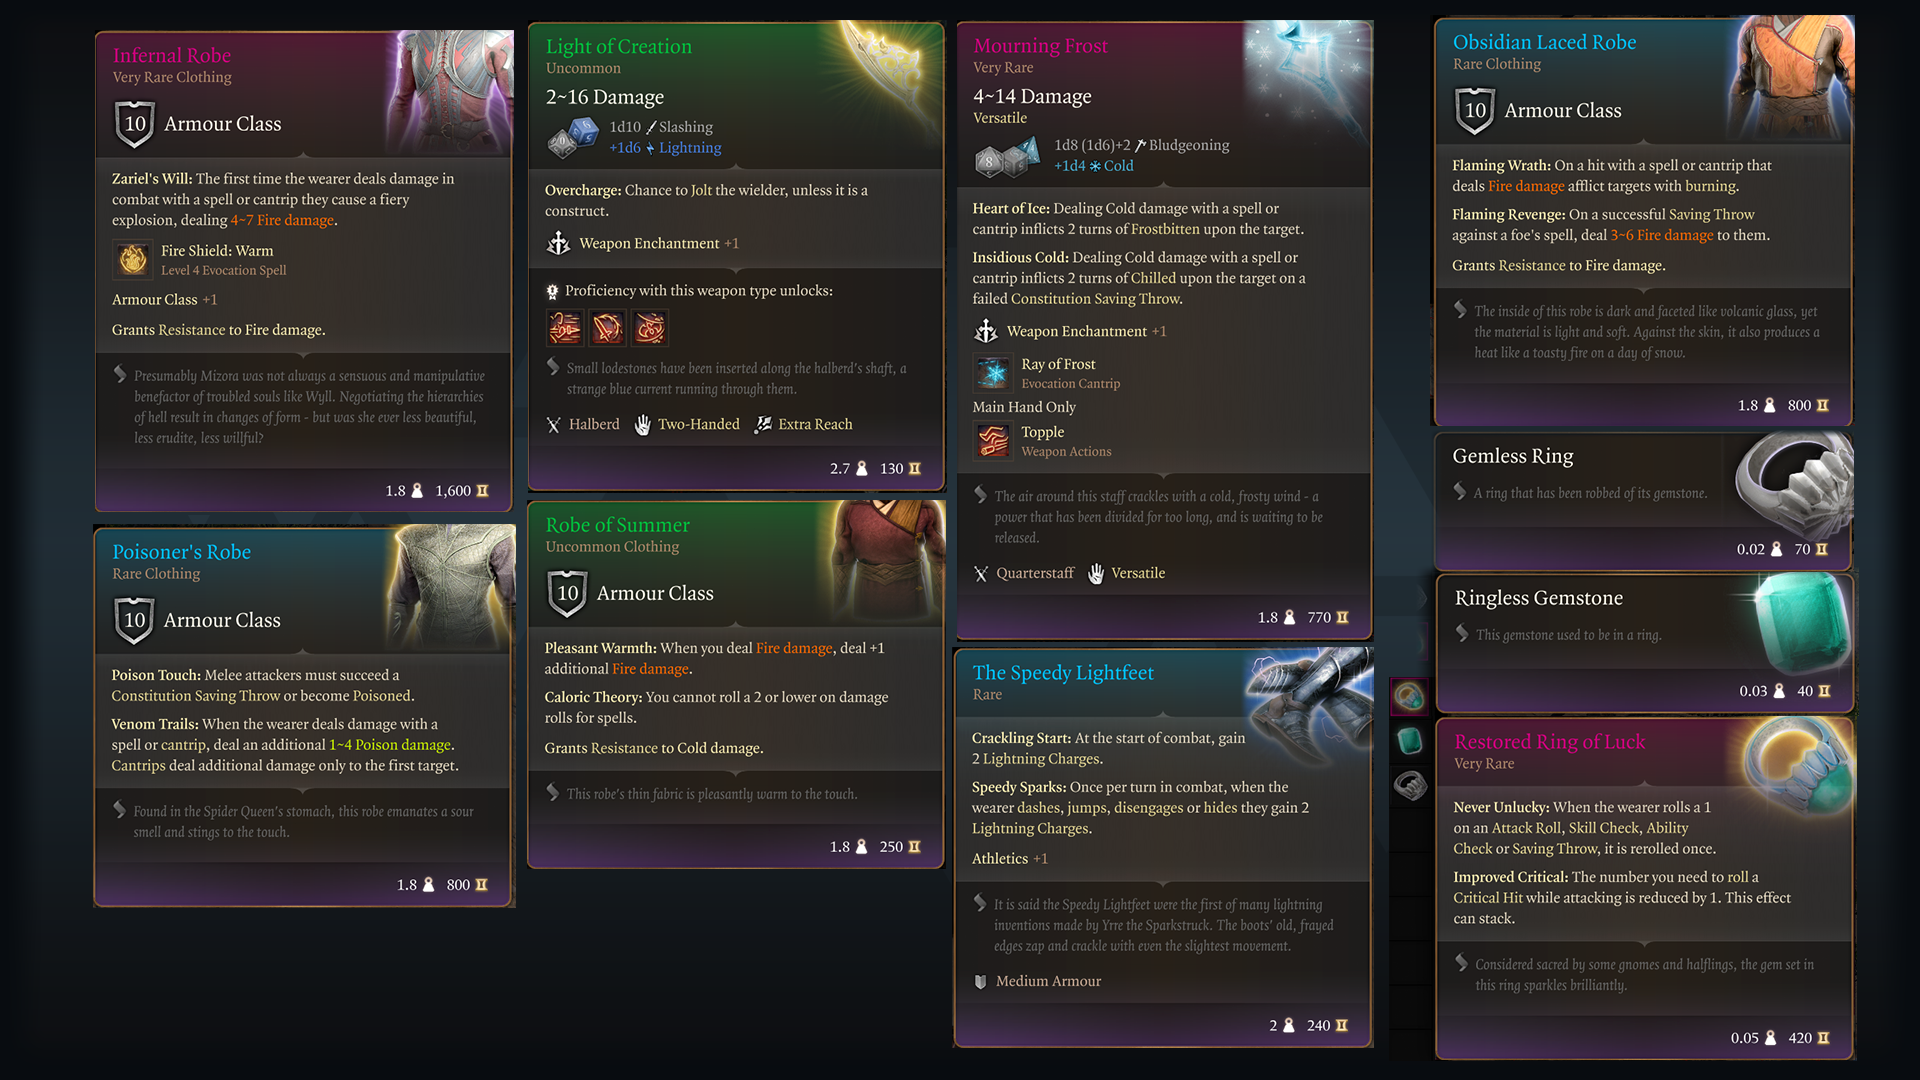Click the Medium Armour shield icon
The height and width of the screenshot is (1080, 1920).
pyautogui.click(x=980, y=982)
